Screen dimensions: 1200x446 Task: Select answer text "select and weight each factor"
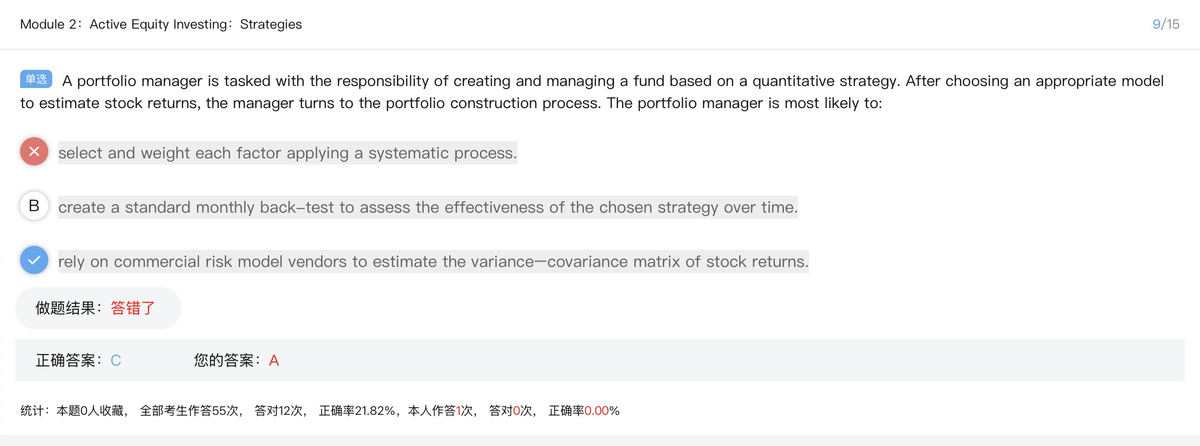[287, 153]
